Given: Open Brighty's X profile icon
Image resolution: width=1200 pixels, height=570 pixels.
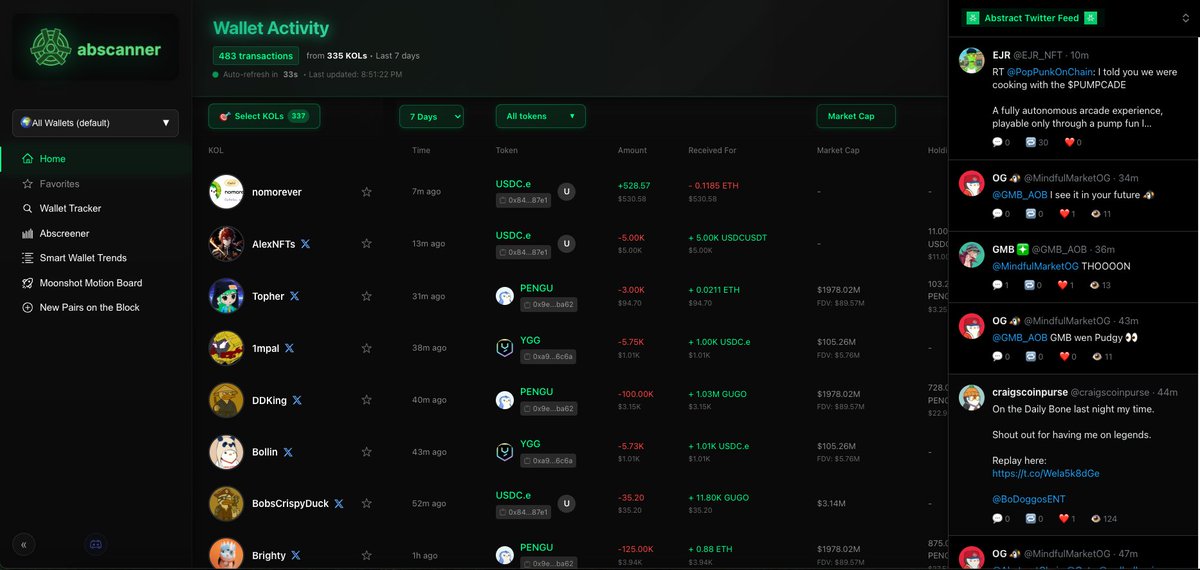Looking at the screenshot, I should (296, 555).
